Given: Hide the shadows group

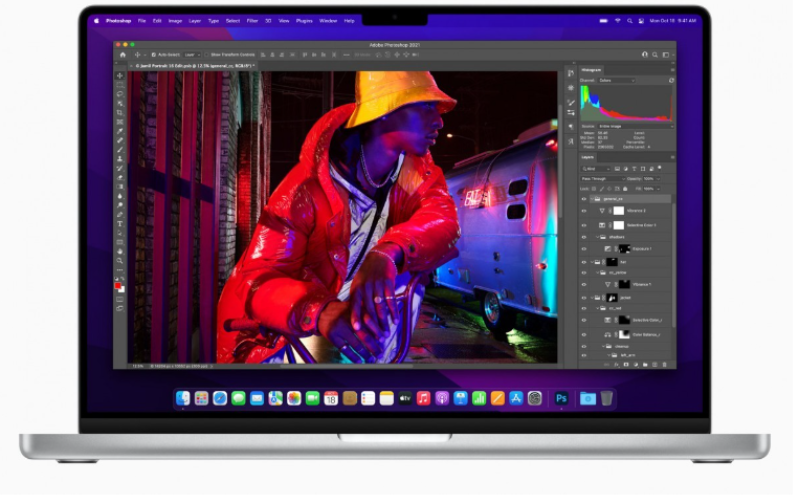Looking at the screenshot, I should (584, 237).
